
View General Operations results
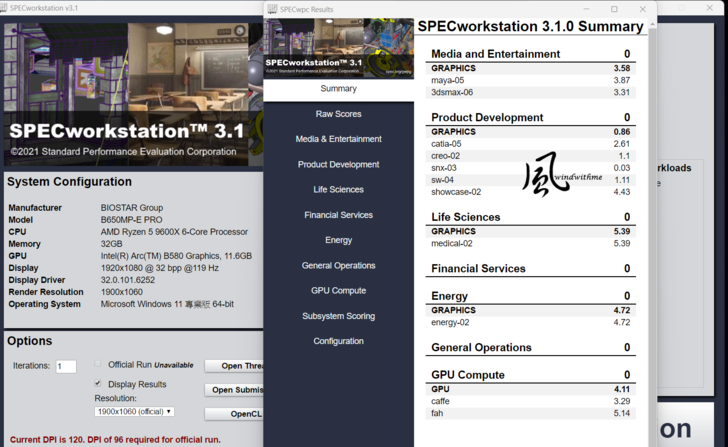[338, 266]
